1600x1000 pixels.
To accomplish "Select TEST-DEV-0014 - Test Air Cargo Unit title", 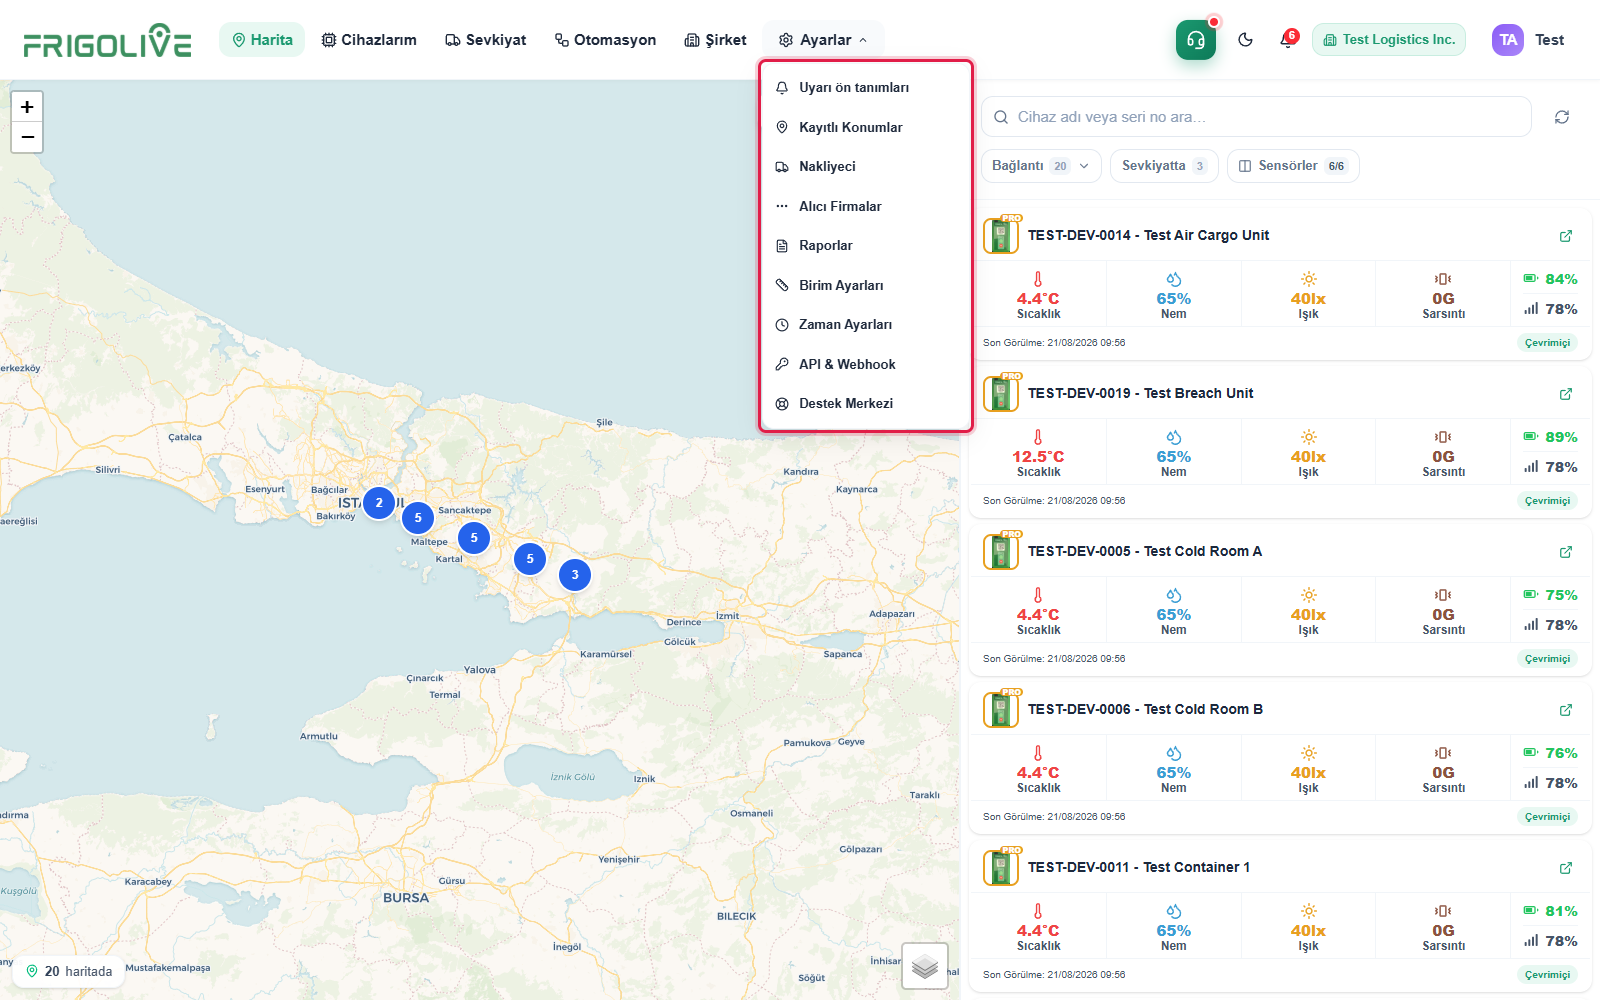I will (1148, 236).
